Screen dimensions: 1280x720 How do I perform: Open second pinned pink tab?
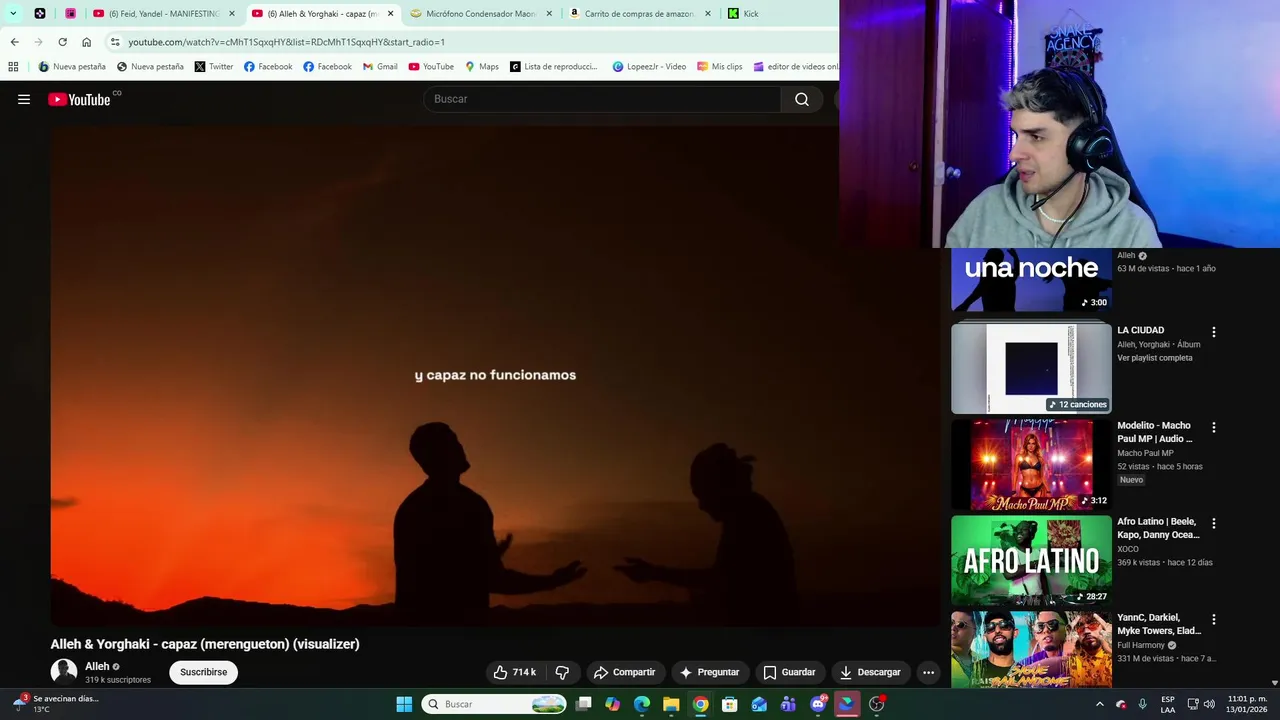pyautogui.click(x=70, y=14)
